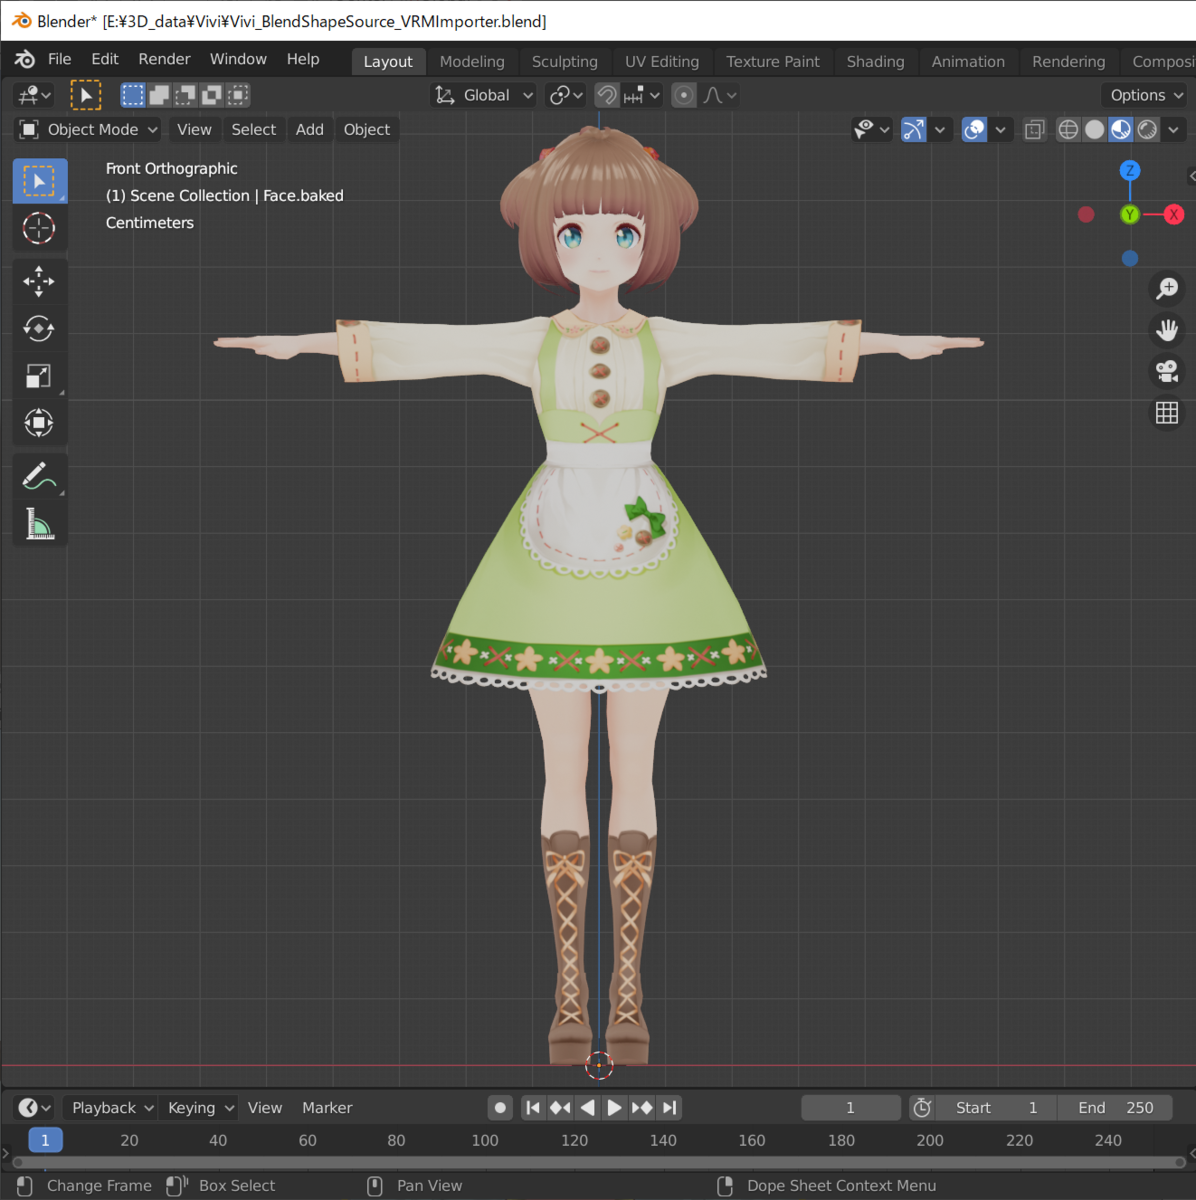
Task: Toggle auto keying record button
Action: pyautogui.click(x=500, y=1108)
